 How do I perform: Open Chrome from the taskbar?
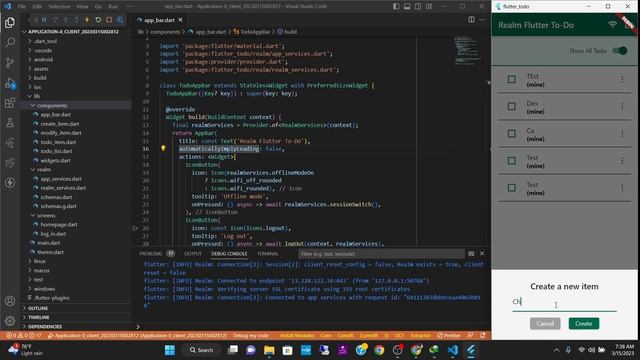click(379, 350)
